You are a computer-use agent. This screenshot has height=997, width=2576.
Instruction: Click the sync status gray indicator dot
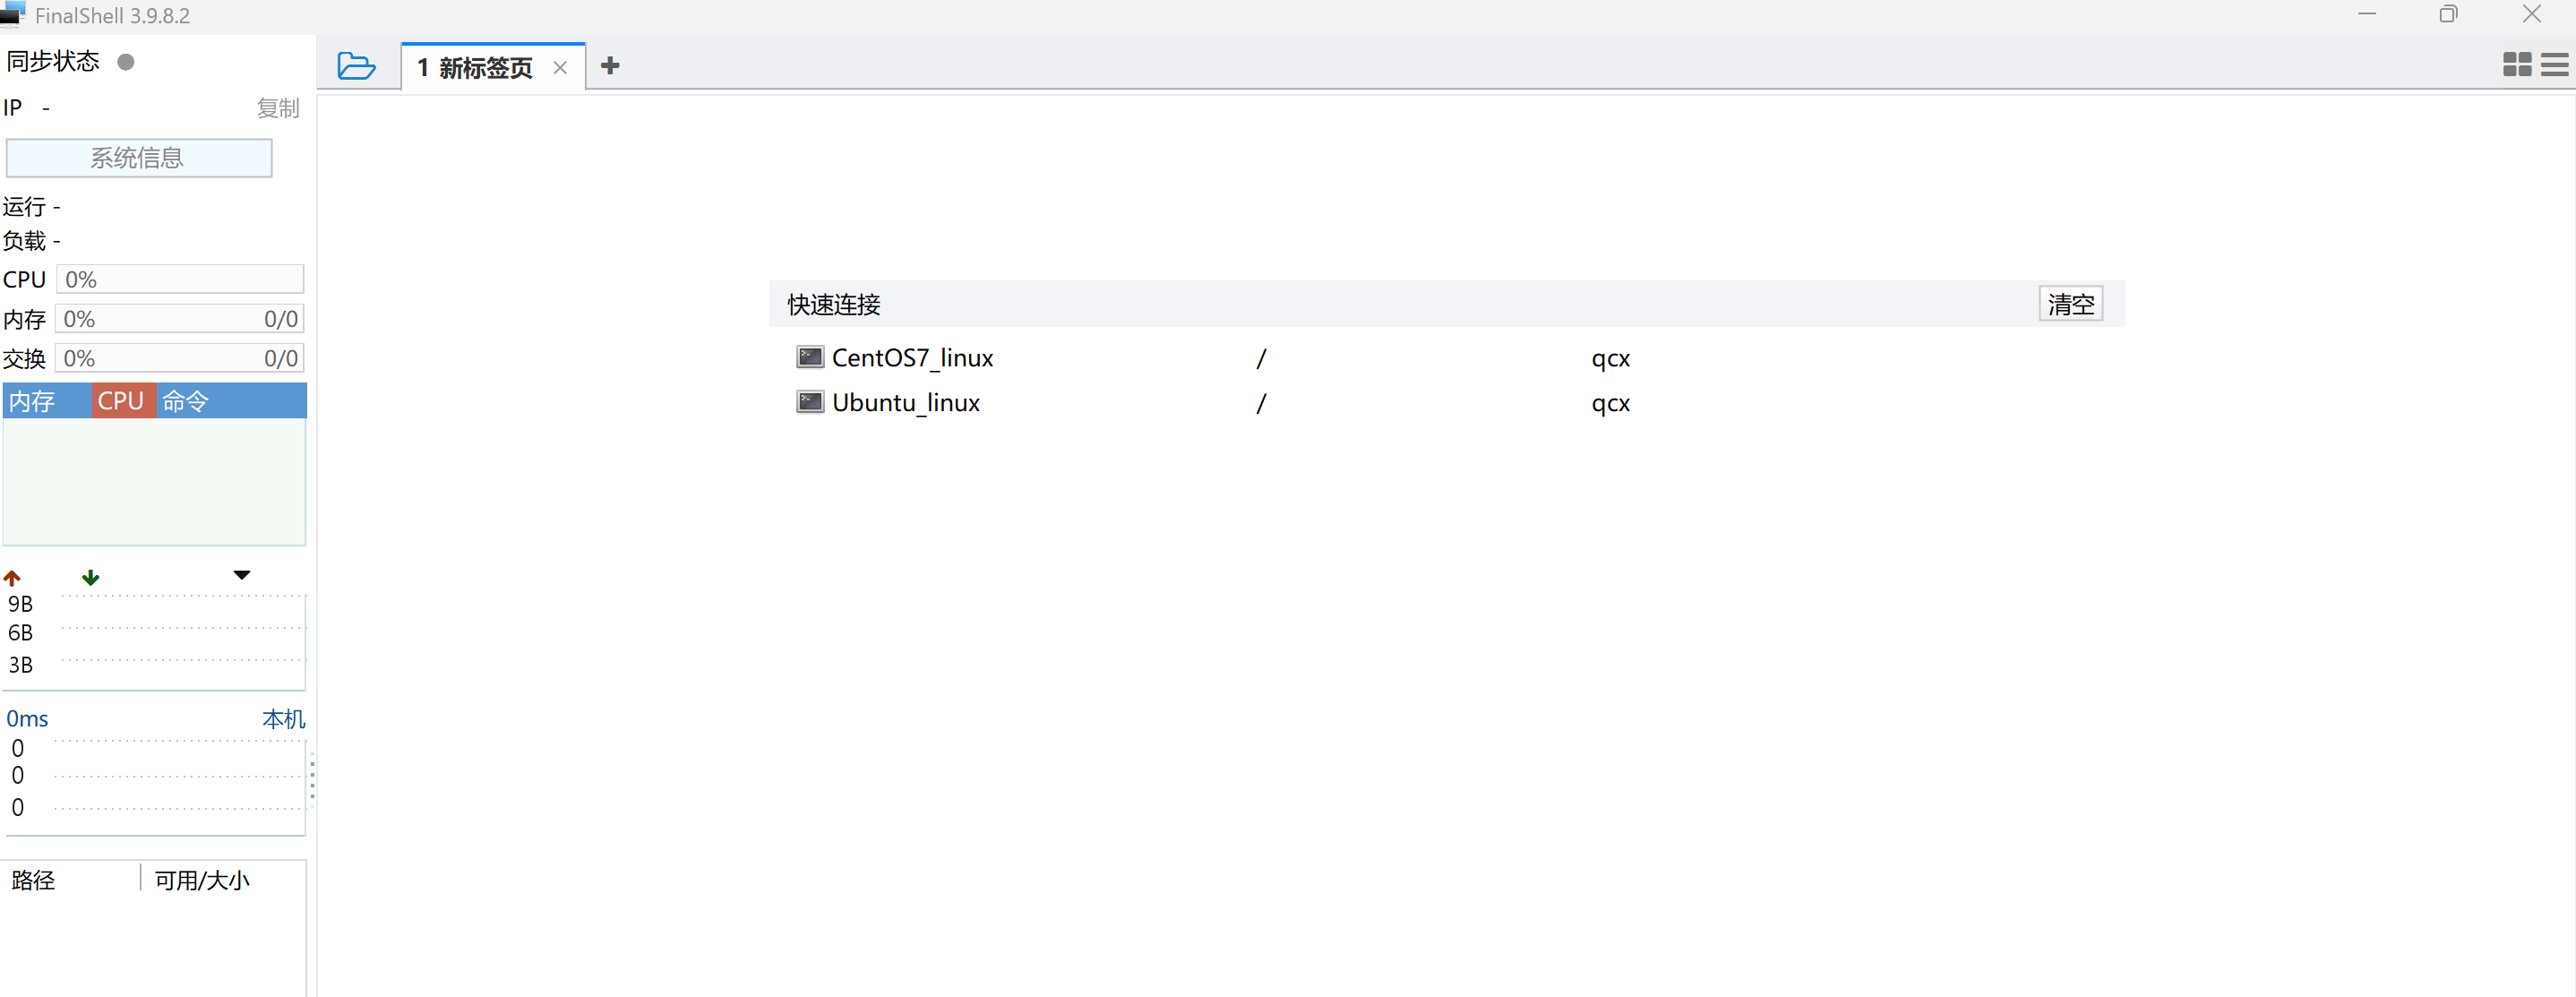(126, 62)
